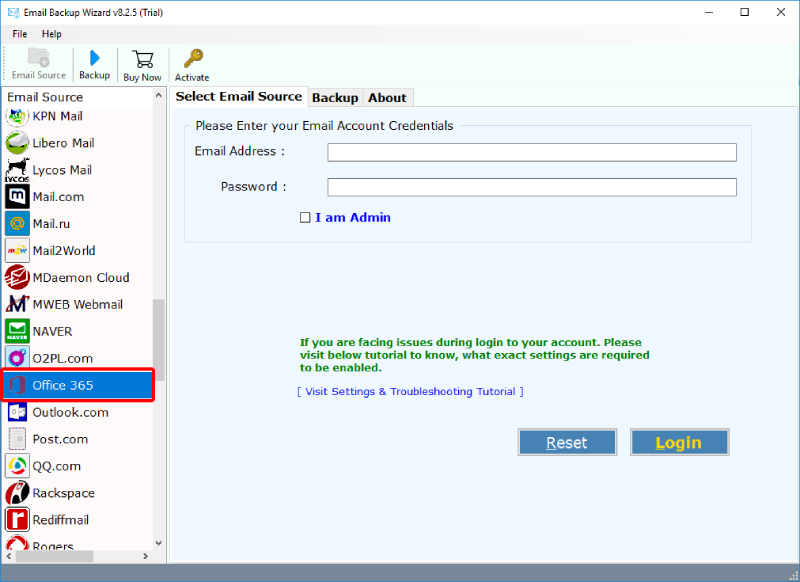Viewport: 800px width, 582px height.
Task: Enable the I am Admin checkbox
Action: [x=305, y=217]
